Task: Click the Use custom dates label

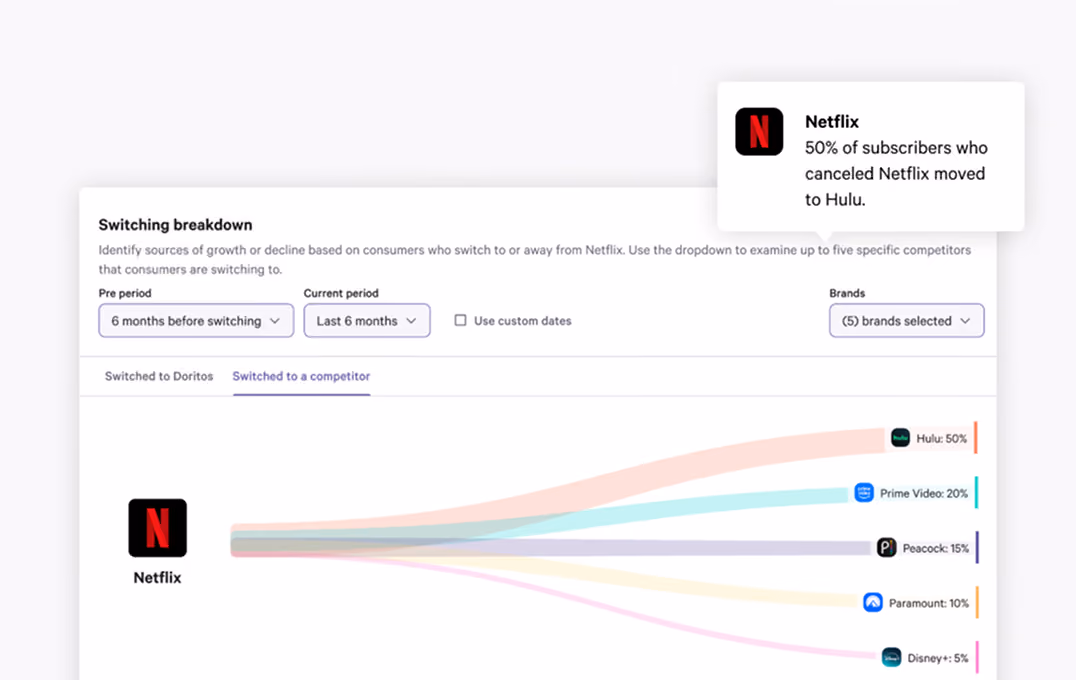Action: 523,320
